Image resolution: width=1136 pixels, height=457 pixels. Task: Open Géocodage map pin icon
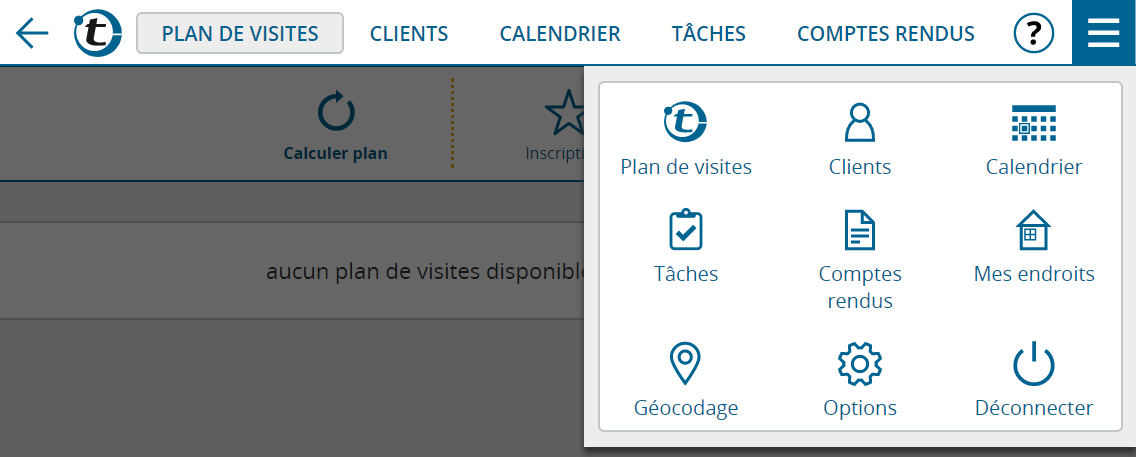(x=685, y=364)
